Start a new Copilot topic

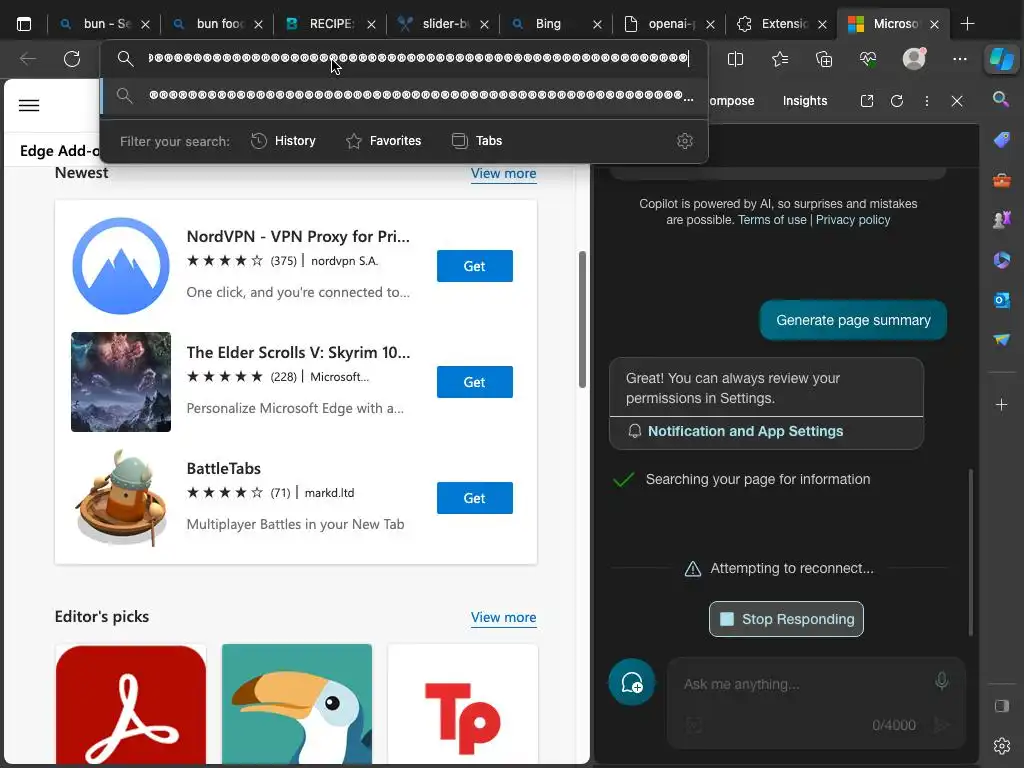point(632,682)
